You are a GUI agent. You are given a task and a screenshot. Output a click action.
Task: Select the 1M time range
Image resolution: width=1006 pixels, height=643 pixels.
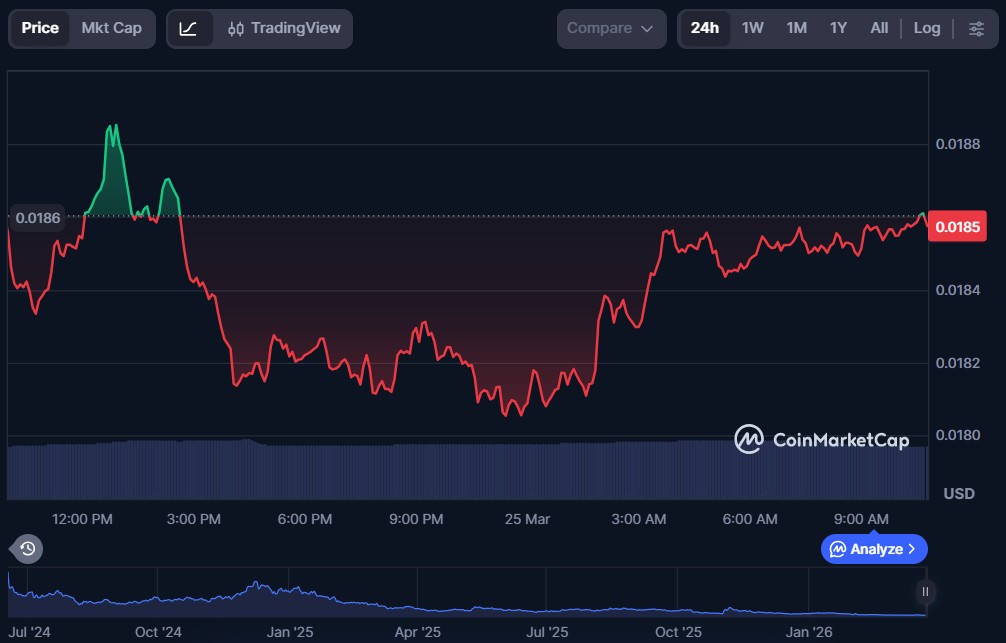coord(796,28)
